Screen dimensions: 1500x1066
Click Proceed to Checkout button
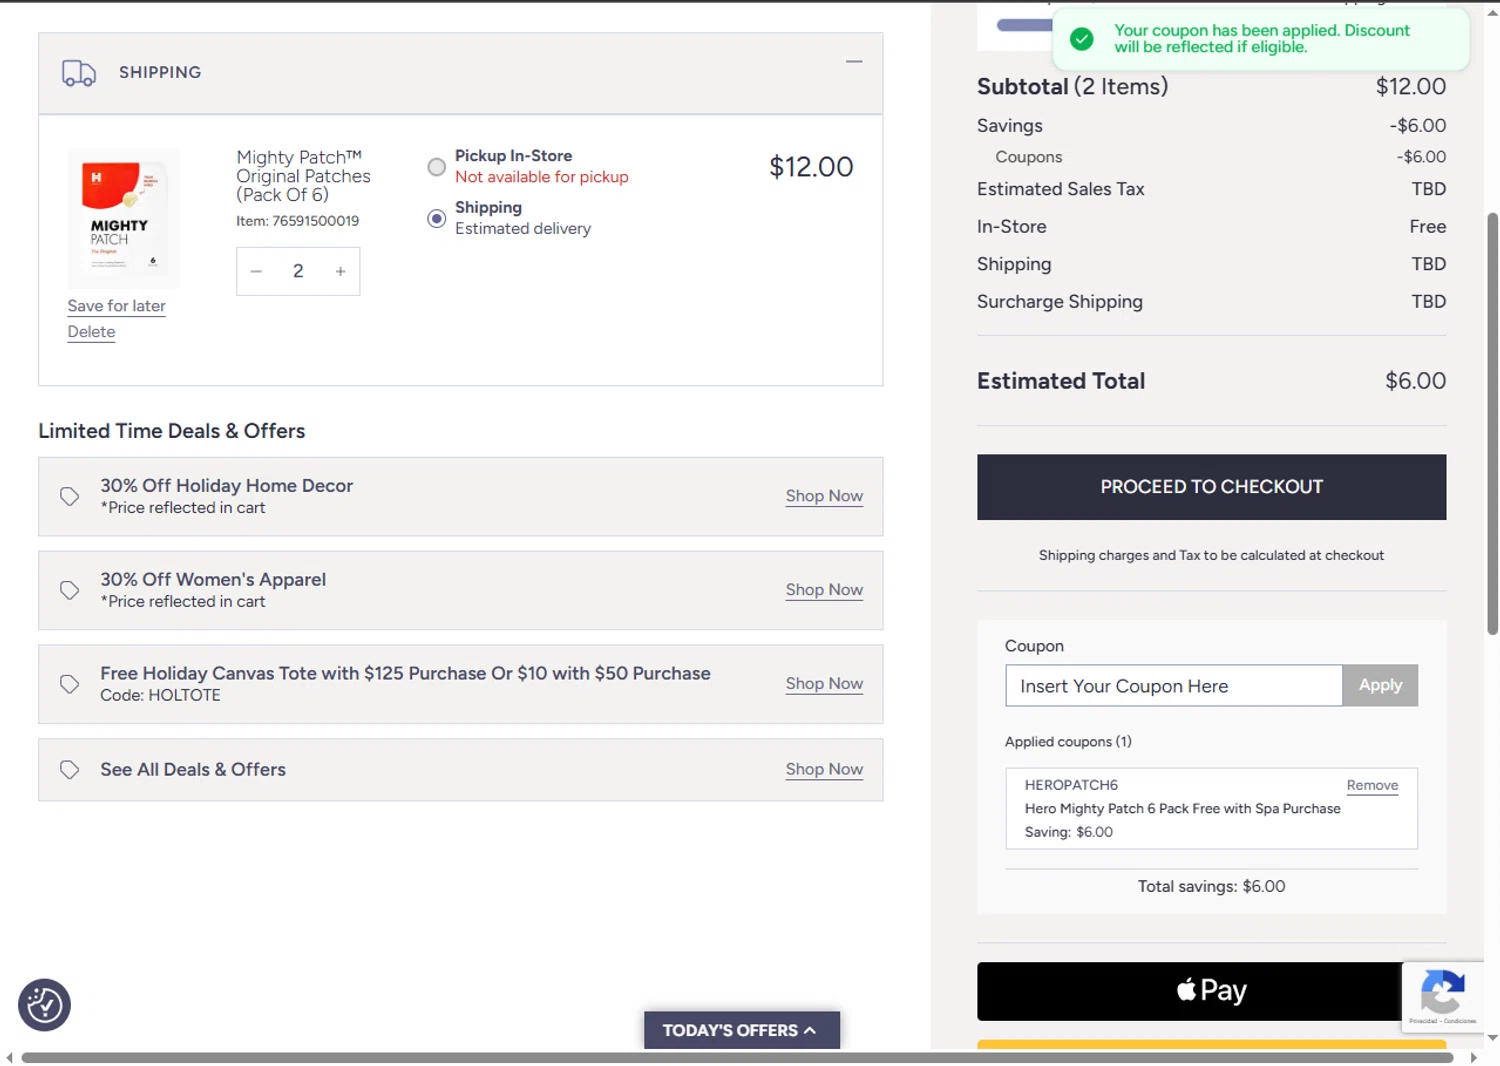[1210, 487]
